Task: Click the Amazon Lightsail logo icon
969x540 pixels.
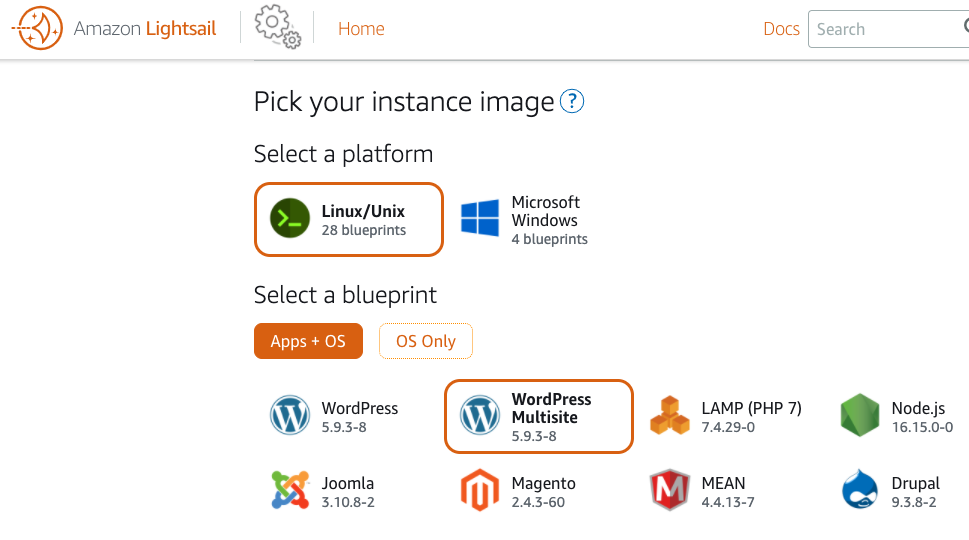Action: click(x=37, y=28)
